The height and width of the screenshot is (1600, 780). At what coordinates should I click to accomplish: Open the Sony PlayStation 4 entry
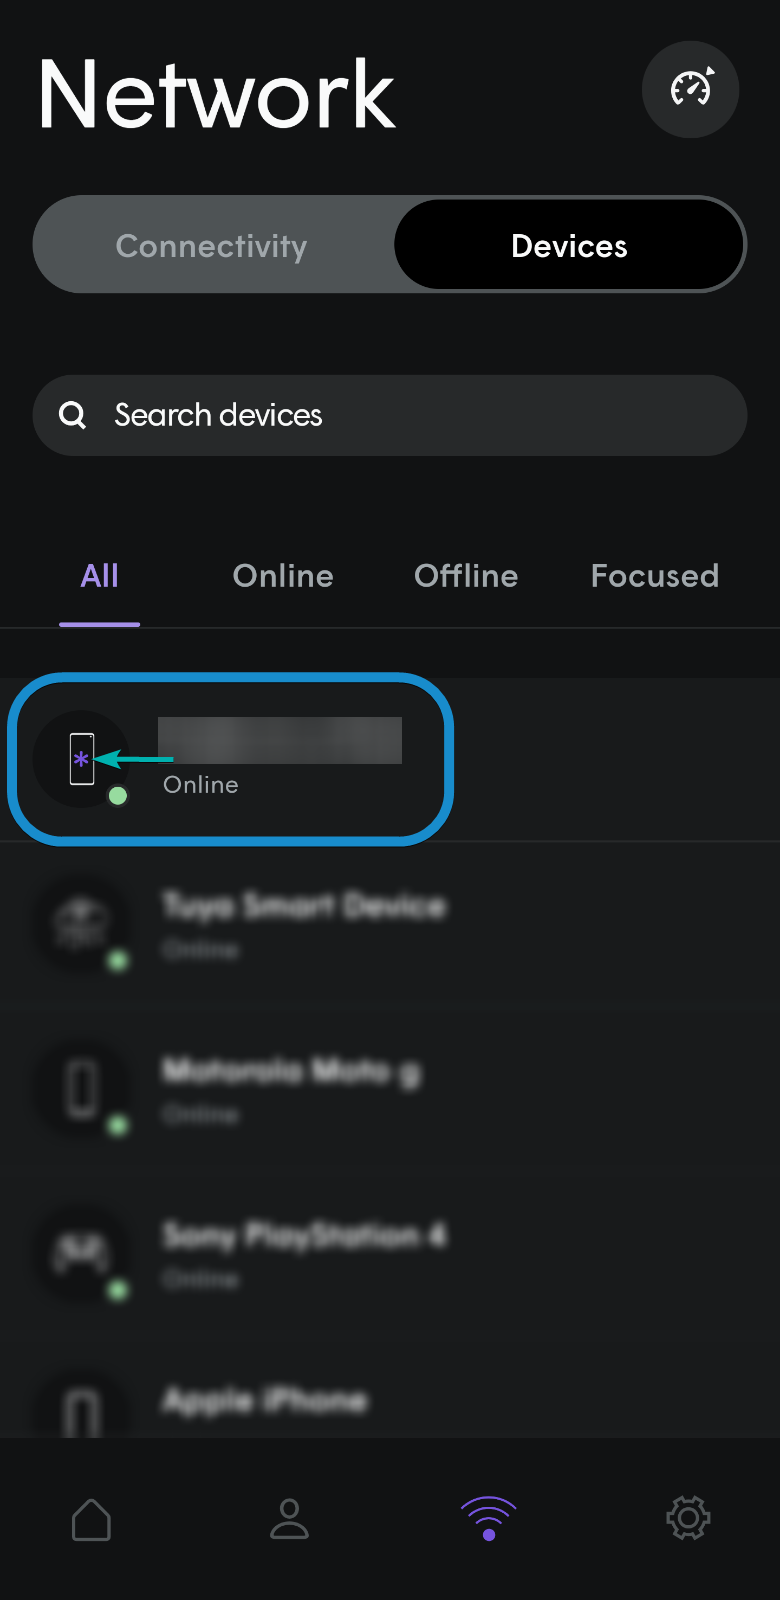(390, 1254)
